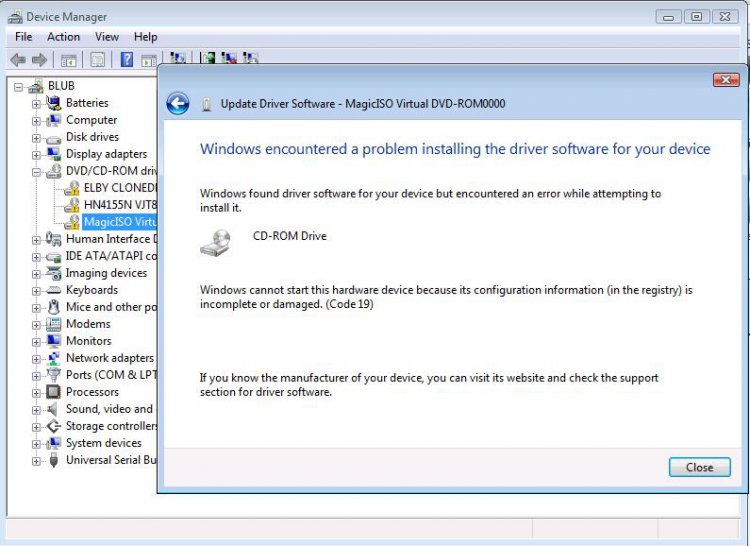Expand the Keyboards category
Viewport: 750px width, 546px height.
(x=36, y=291)
